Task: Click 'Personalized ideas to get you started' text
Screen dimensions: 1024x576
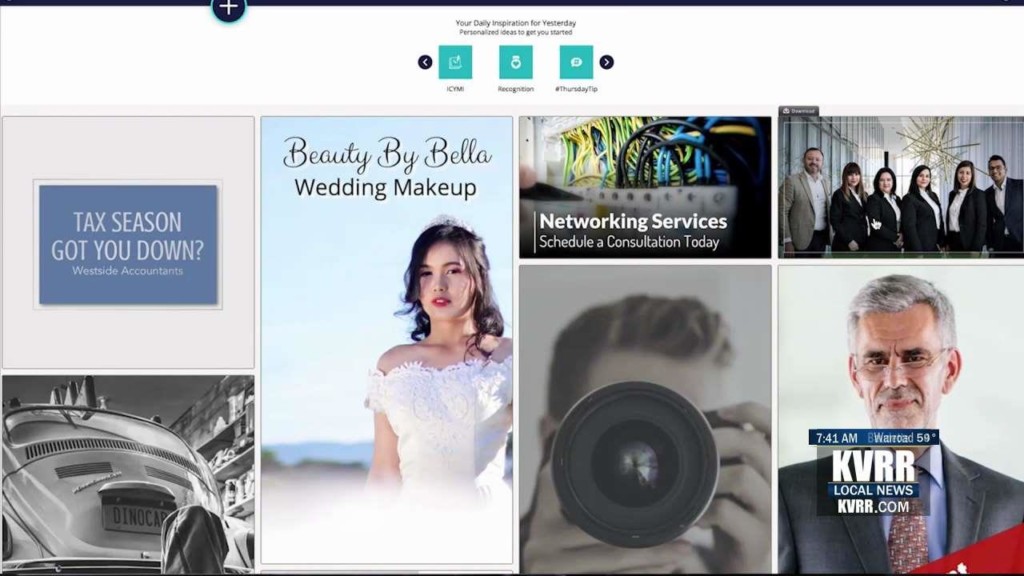Action: [516, 32]
